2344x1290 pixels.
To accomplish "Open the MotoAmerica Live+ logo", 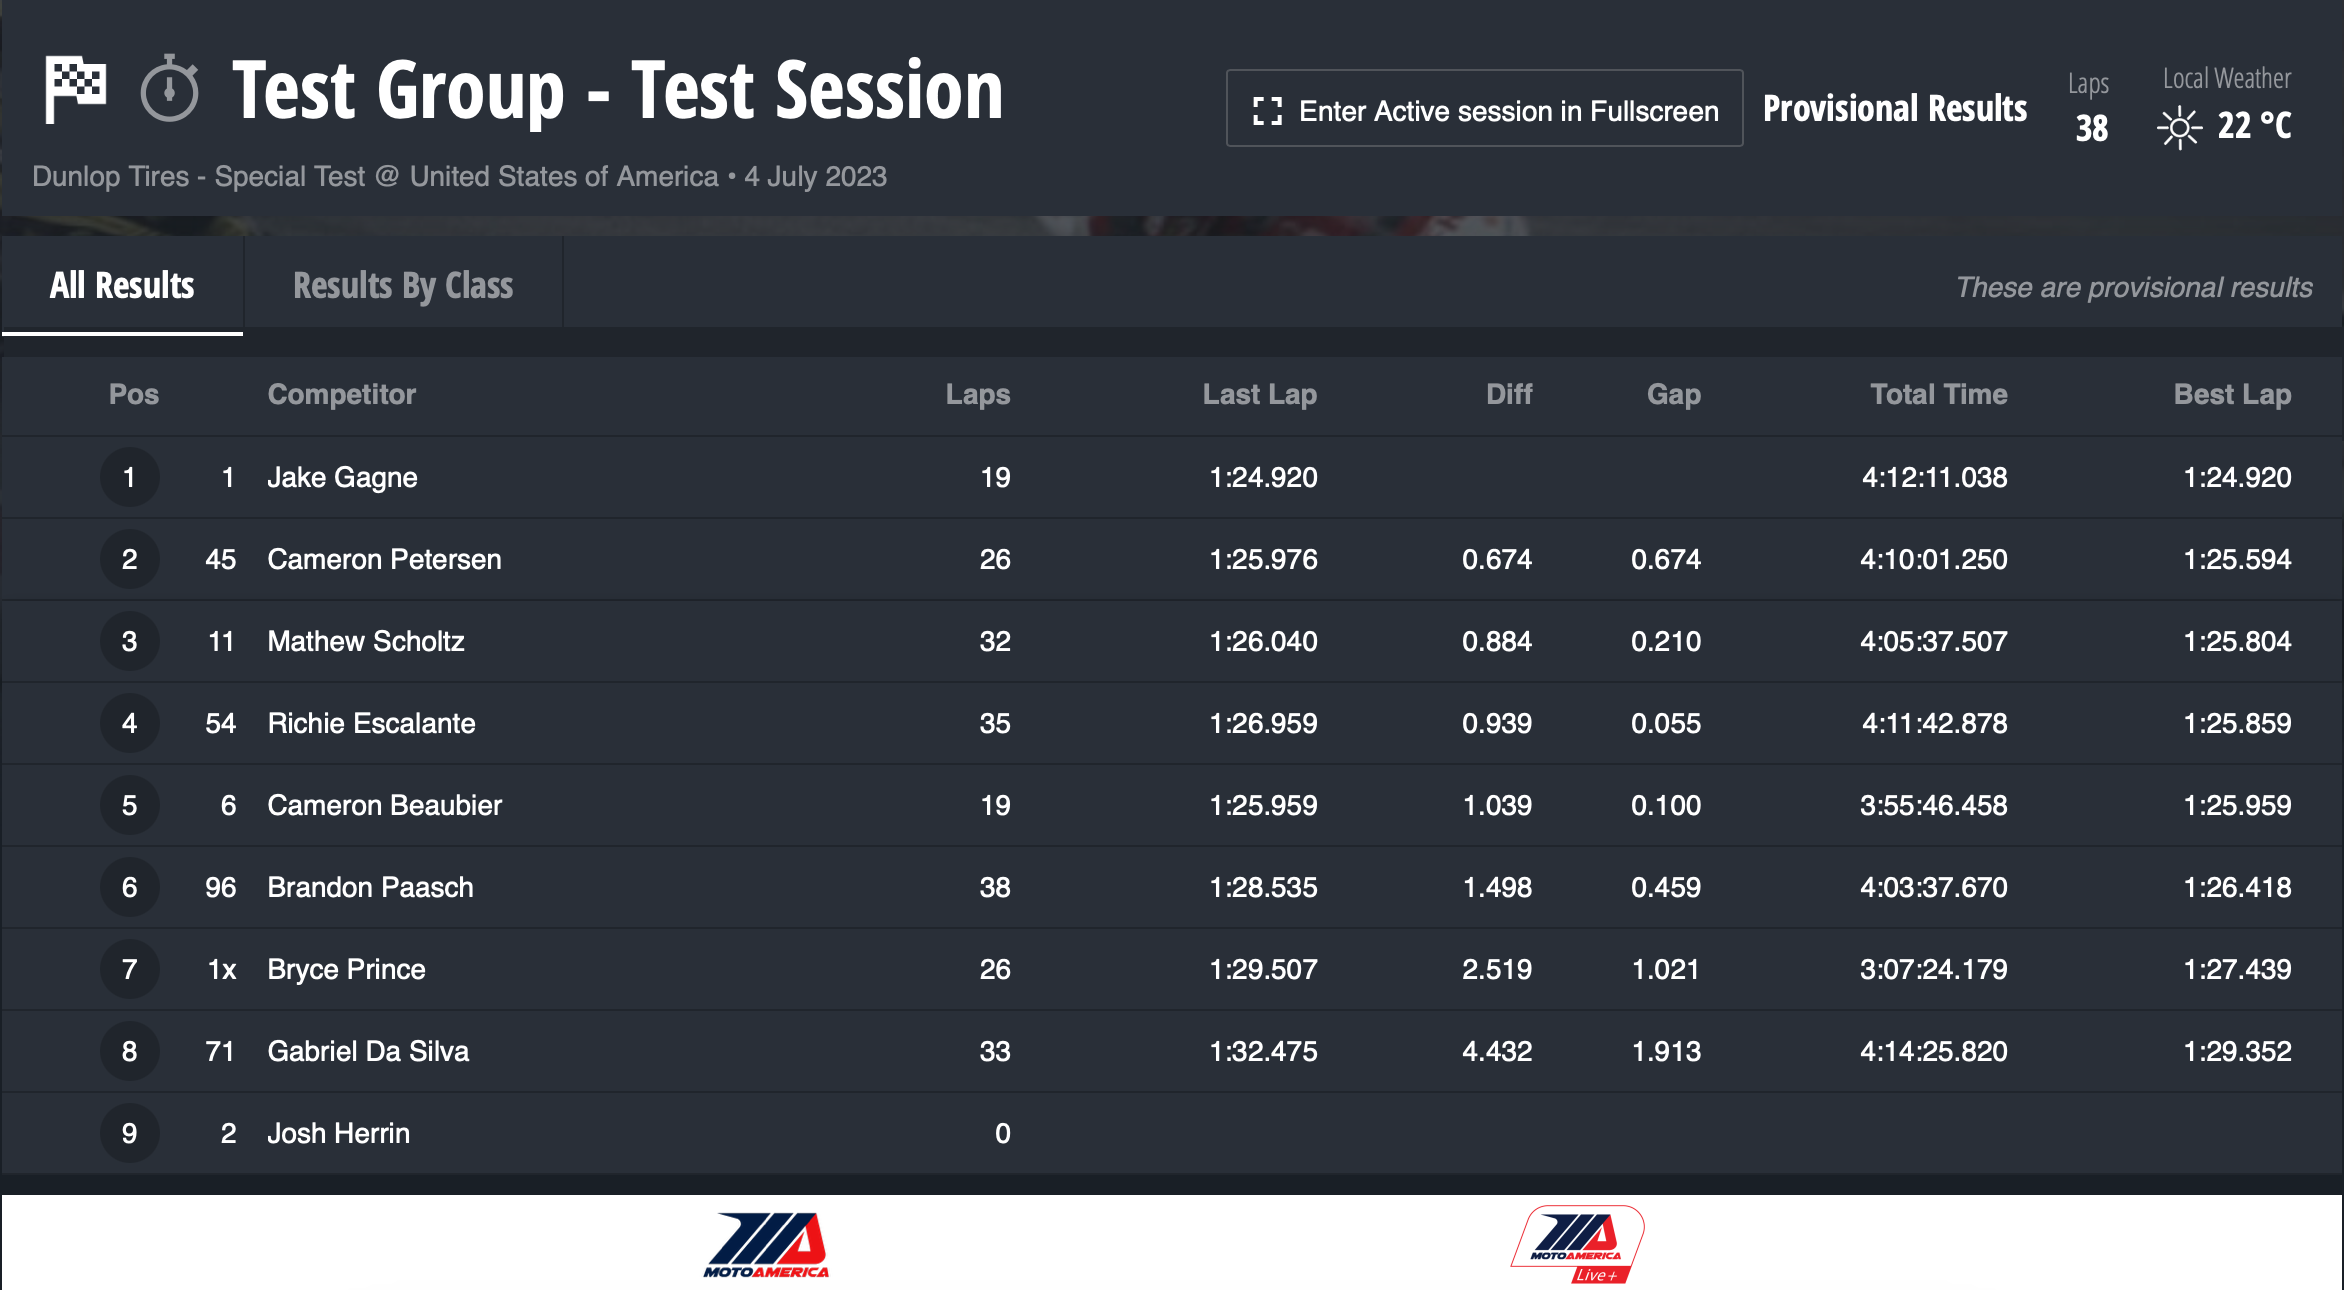I will (1577, 1244).
